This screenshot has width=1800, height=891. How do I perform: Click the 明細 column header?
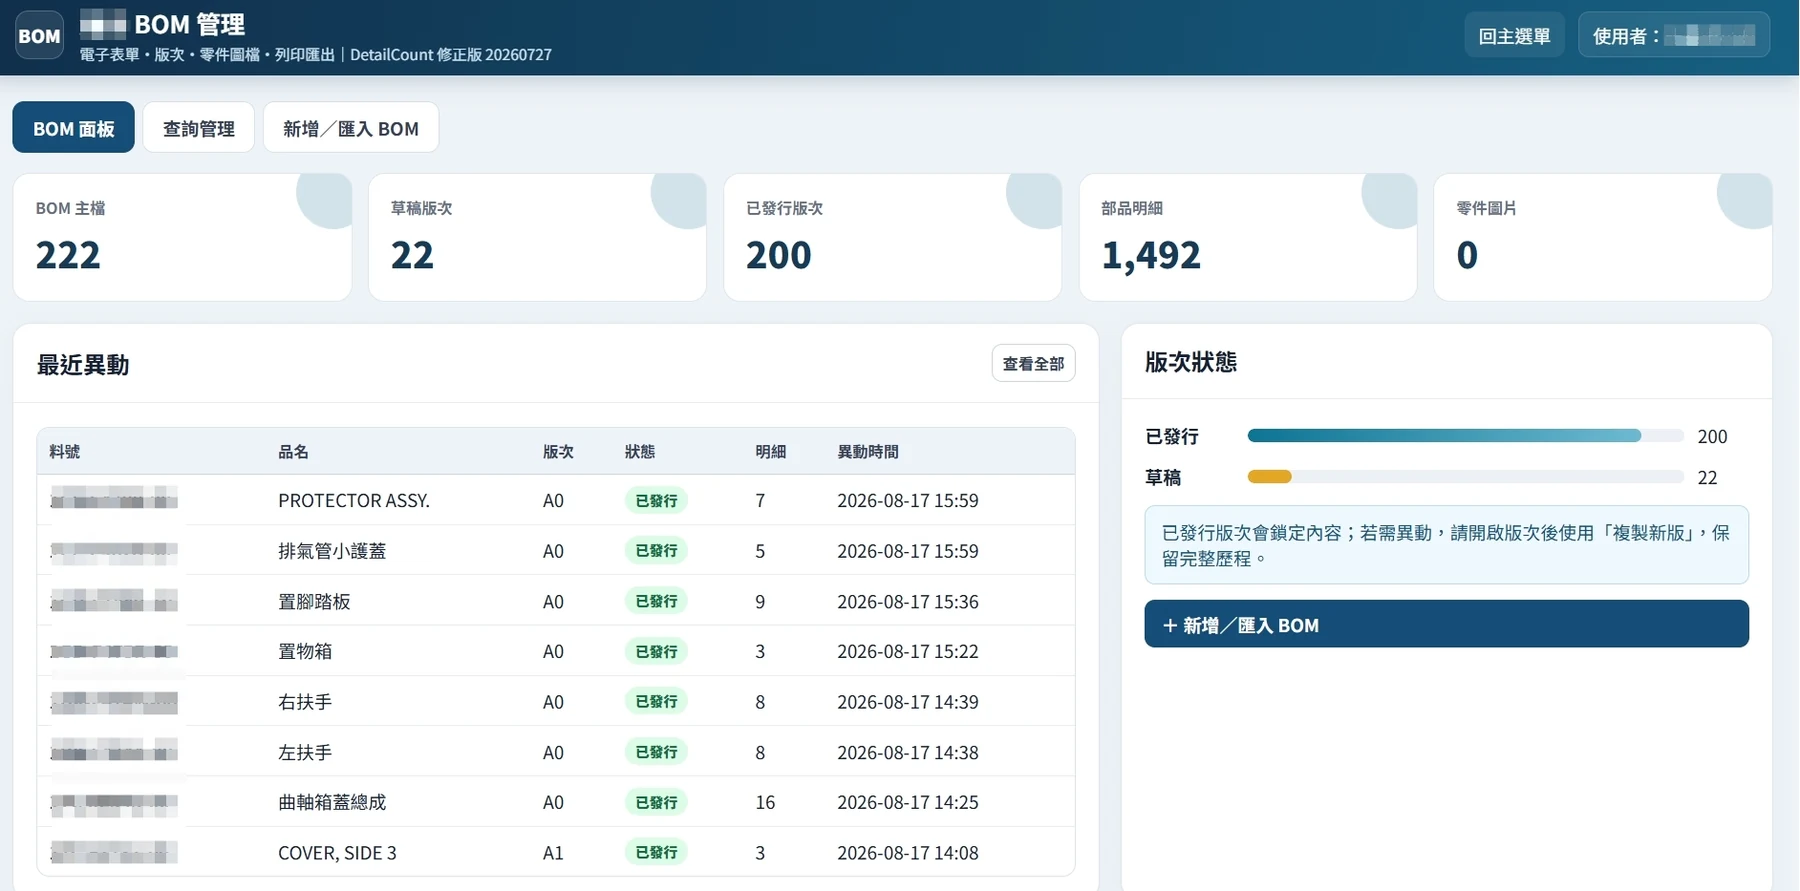click(771, 452)
